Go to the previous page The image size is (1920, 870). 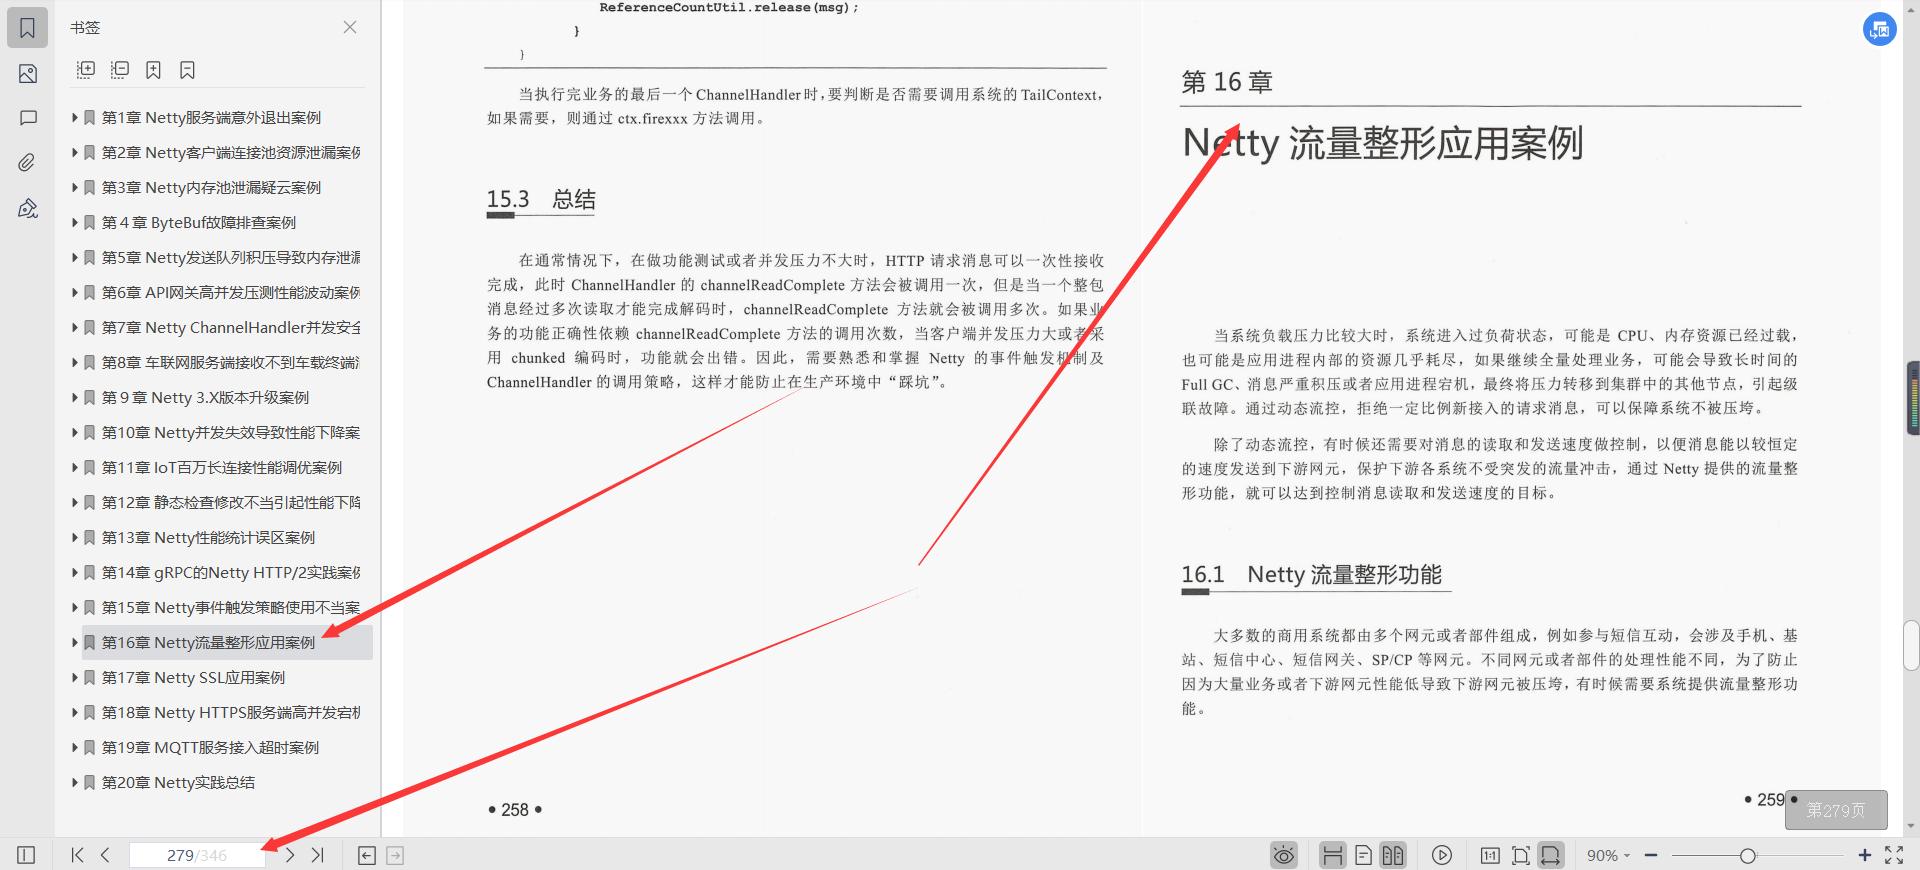click(x=105, y=855)
